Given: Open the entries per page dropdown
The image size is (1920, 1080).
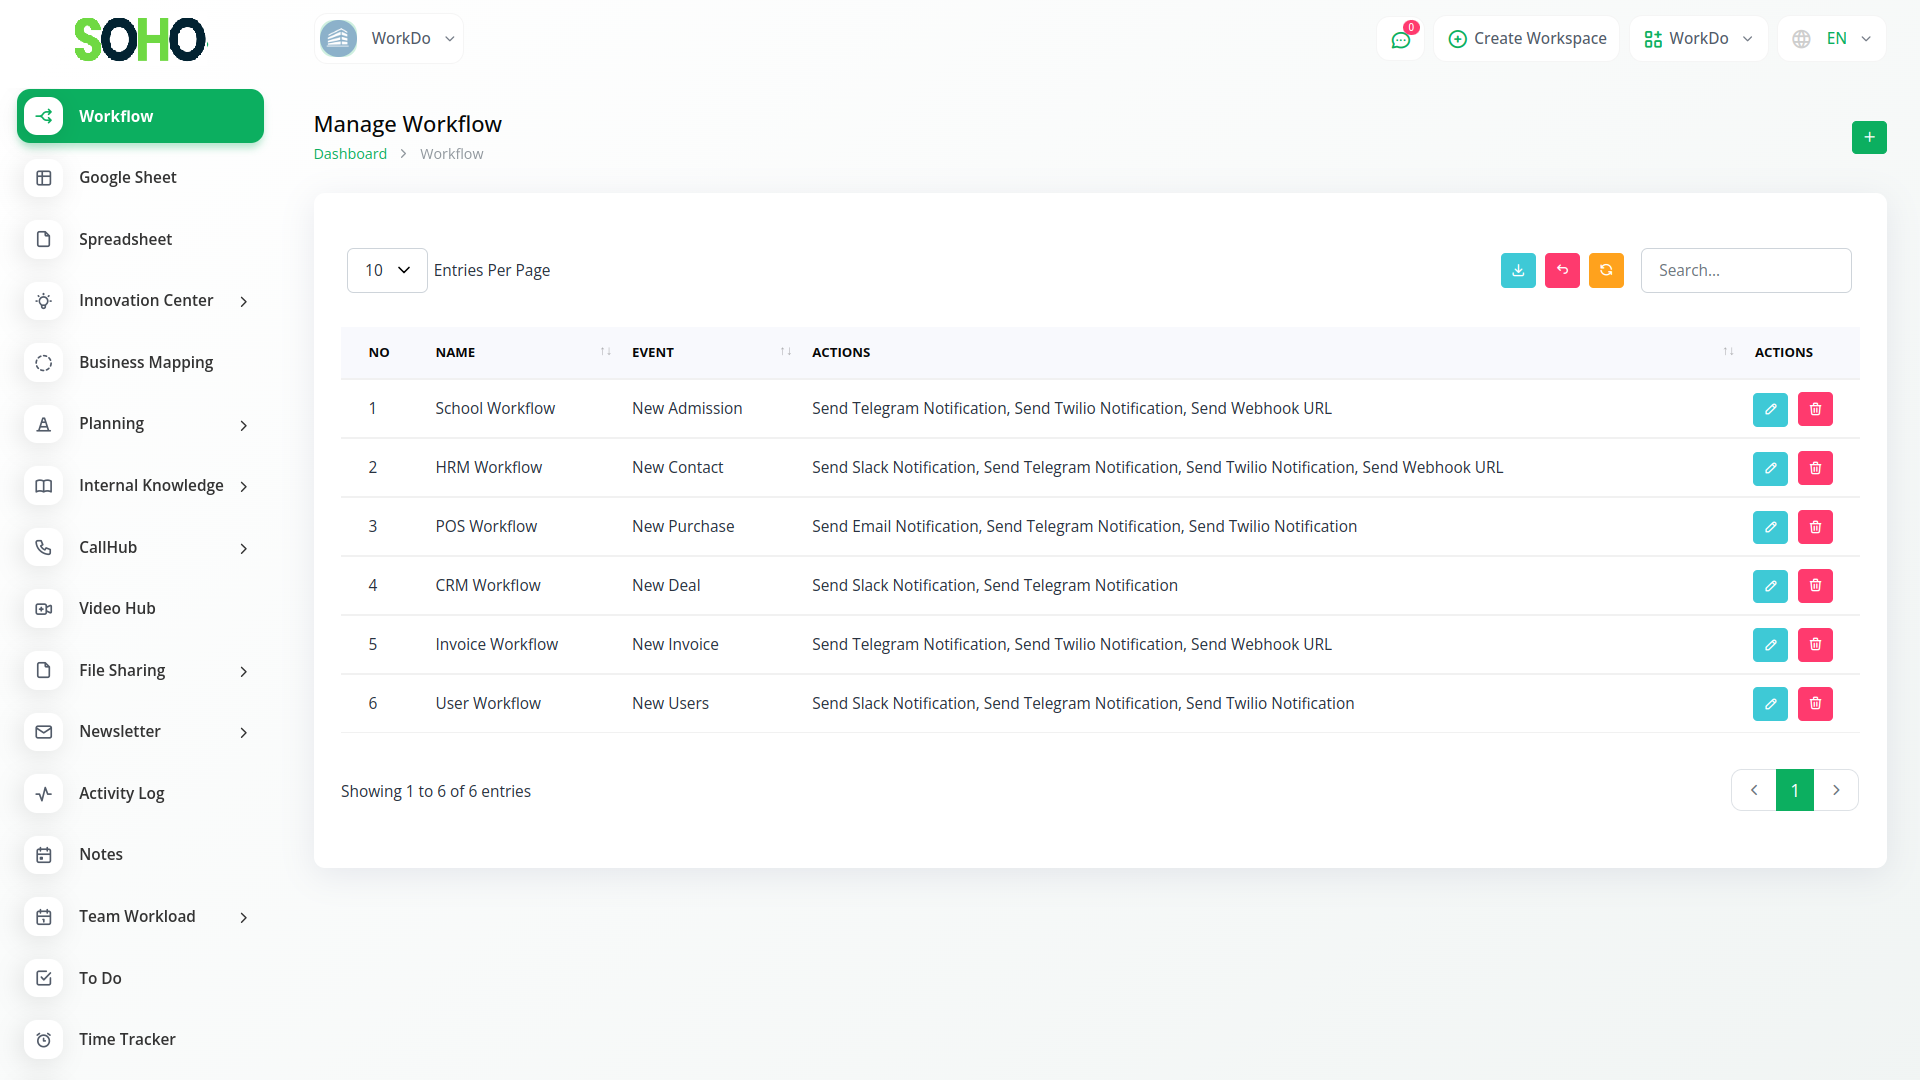Looking at the screenshot, I should (387, 270).
